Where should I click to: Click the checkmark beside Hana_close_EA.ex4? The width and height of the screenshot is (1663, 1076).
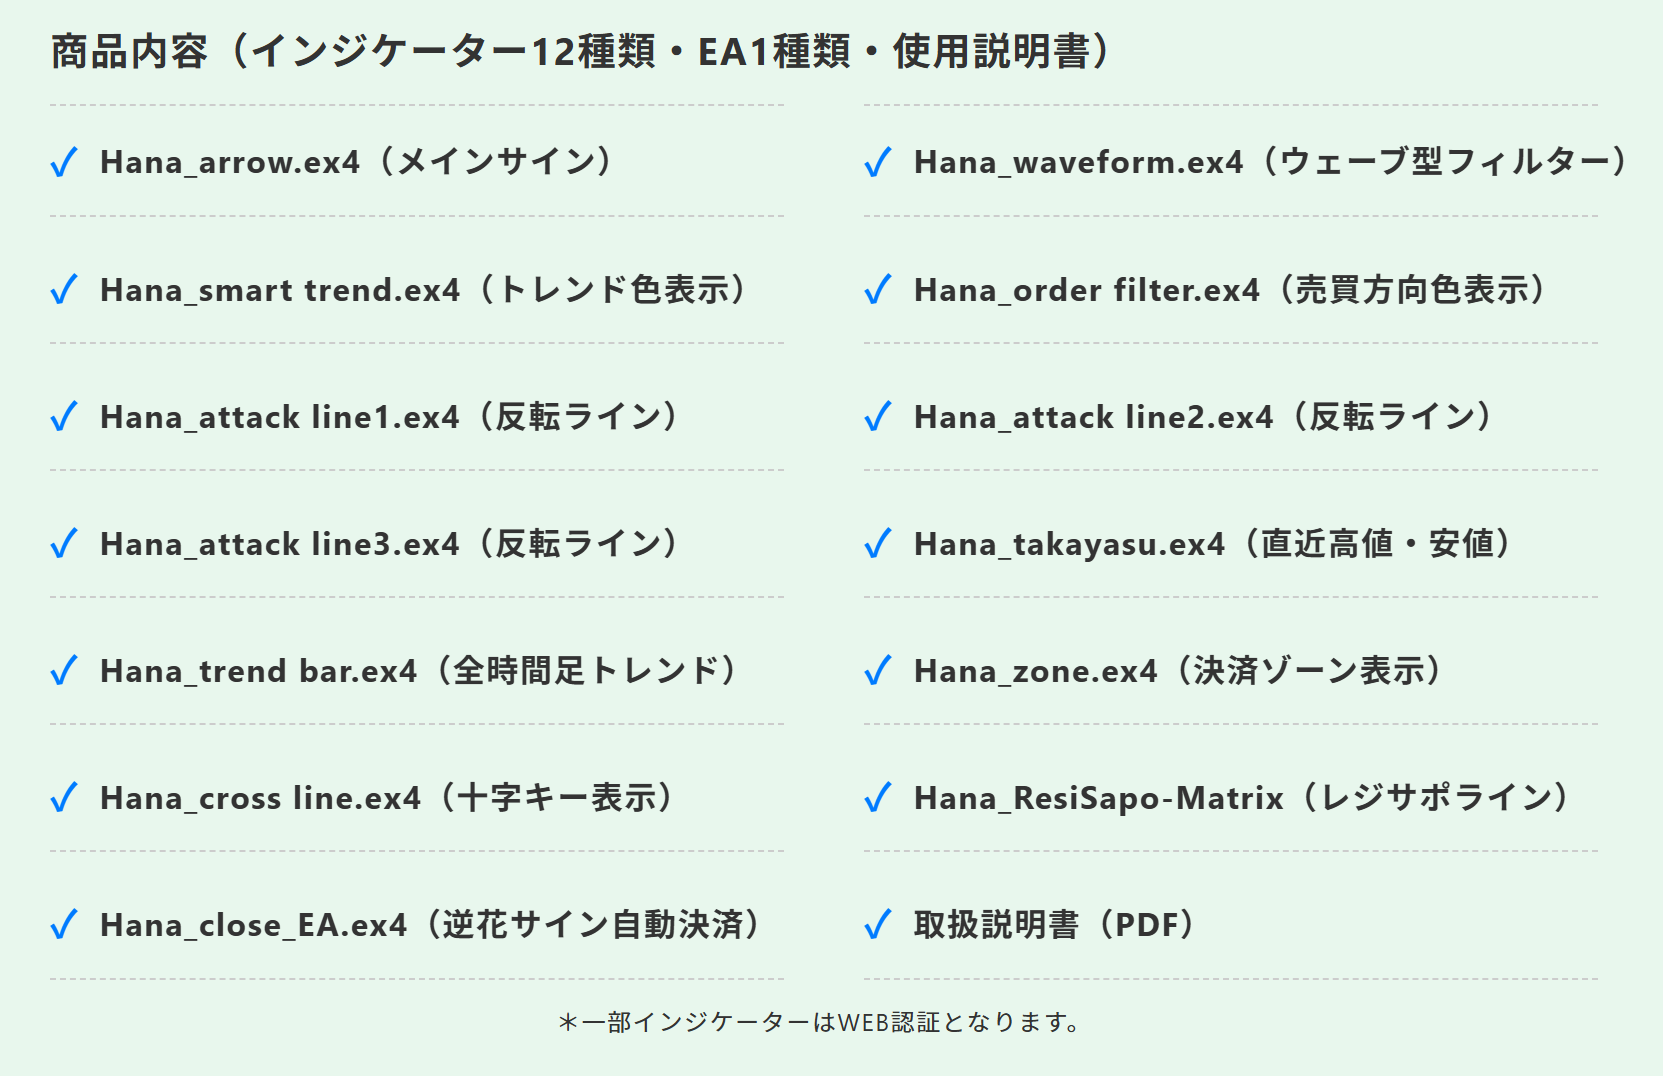64,925
